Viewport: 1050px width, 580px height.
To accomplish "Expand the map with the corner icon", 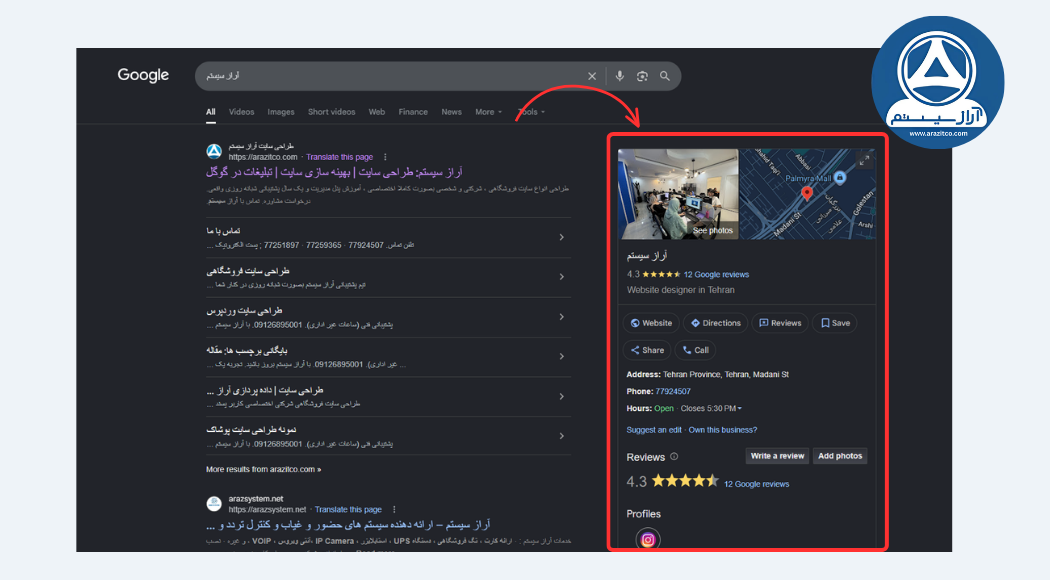I will click(865, 160).
